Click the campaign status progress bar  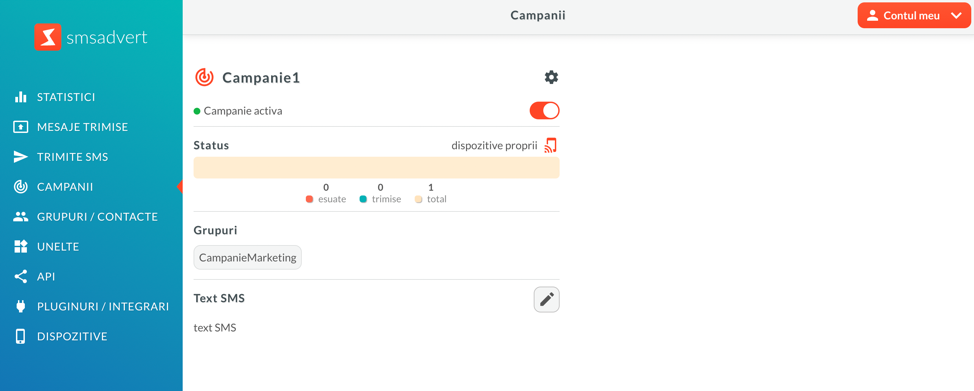(x=376, y=168)
